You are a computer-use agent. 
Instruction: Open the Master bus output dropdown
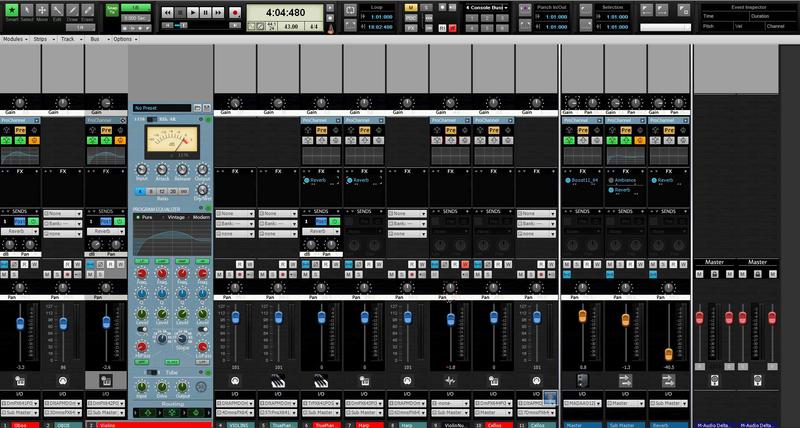click(x=582, y=403)
